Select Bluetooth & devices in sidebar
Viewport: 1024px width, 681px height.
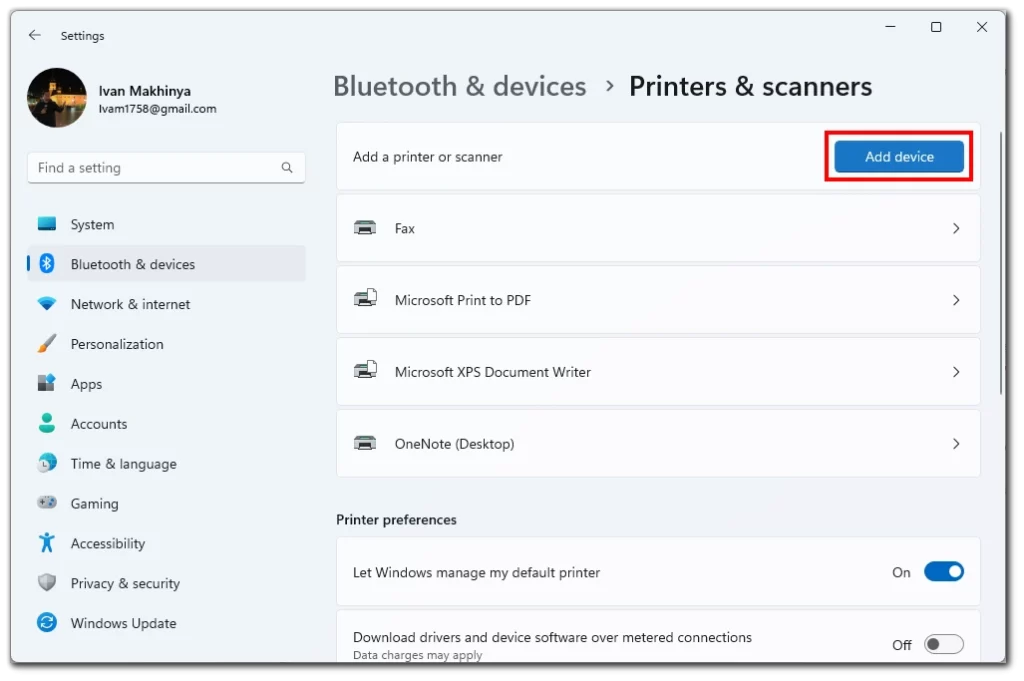pyautogui.click(x=167, y=264)
